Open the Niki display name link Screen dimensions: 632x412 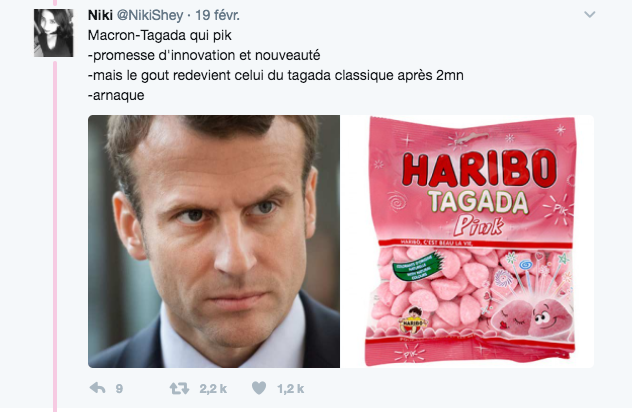tap(100, 15)
